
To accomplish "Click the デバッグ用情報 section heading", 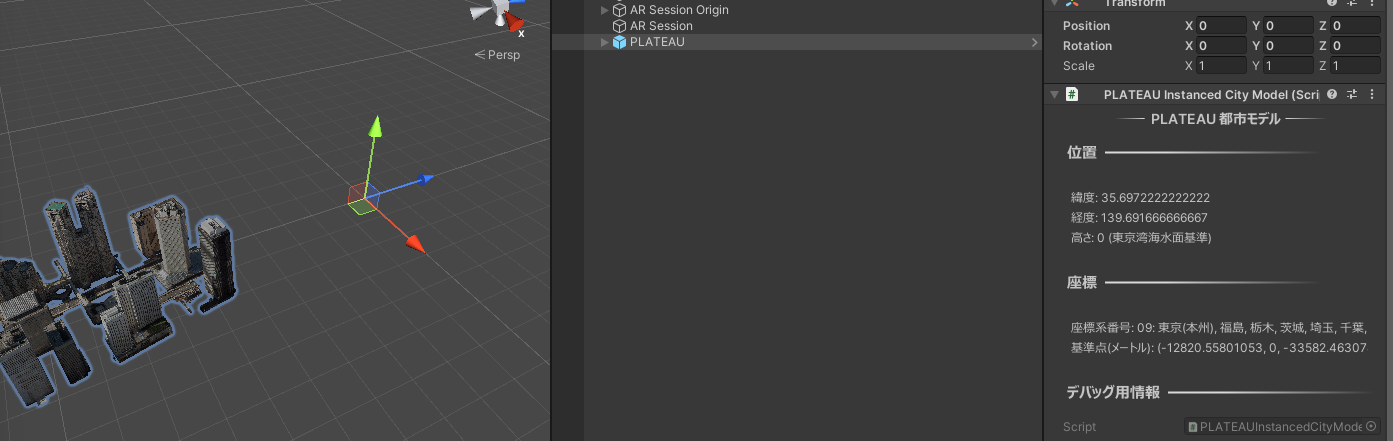I will point(1113,393).
